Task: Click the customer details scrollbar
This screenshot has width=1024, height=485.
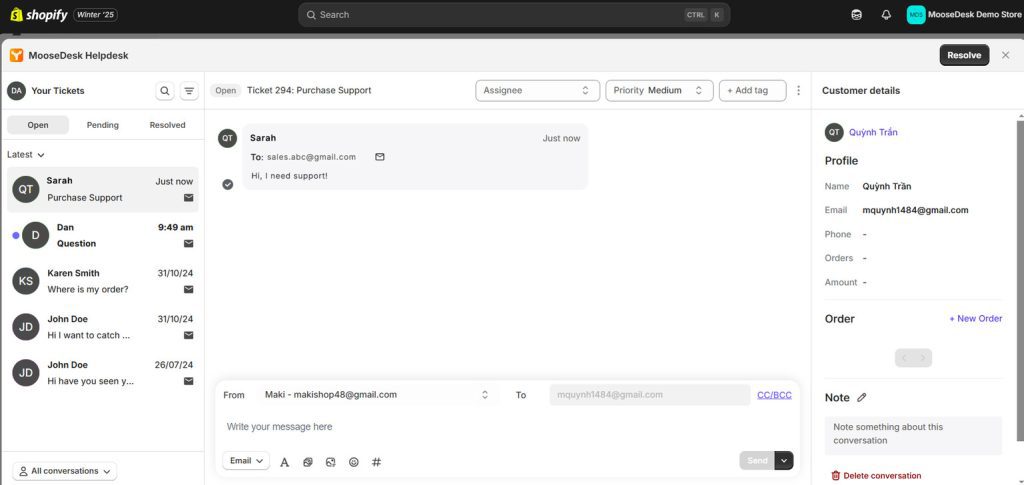Action: 1021,281
